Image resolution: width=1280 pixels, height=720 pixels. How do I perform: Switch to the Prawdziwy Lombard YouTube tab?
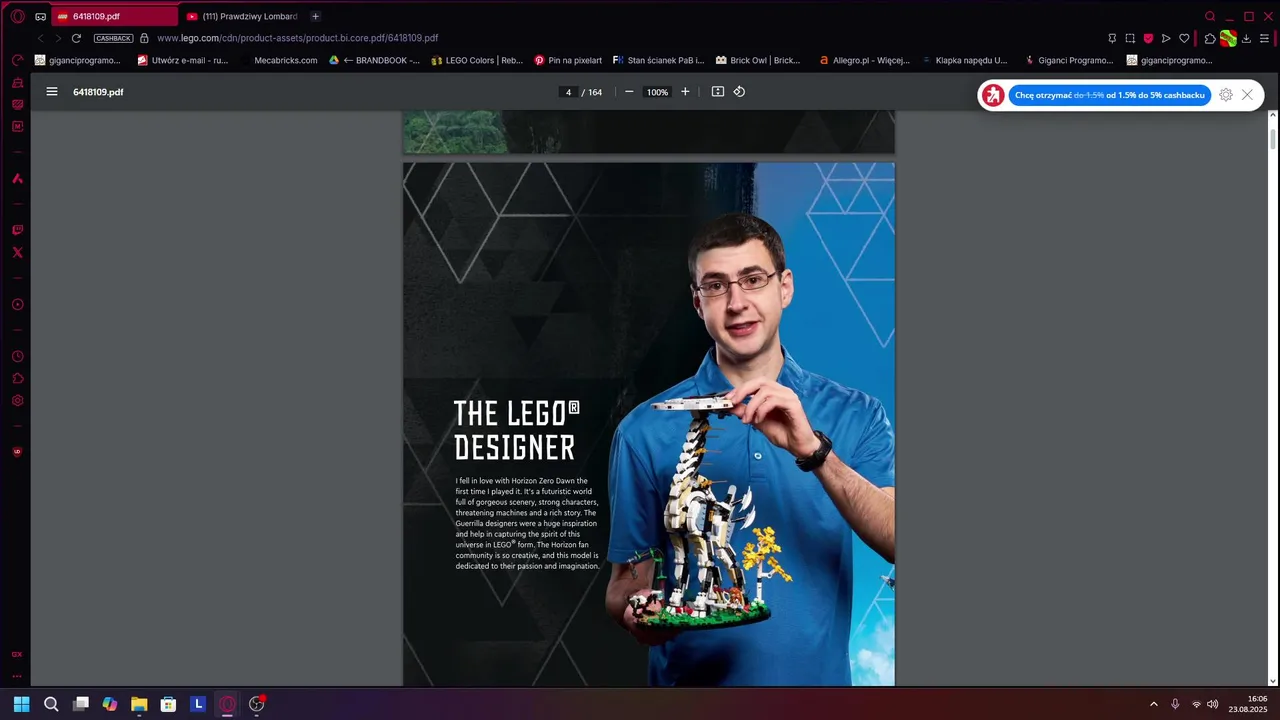click(x=242, y=16)
